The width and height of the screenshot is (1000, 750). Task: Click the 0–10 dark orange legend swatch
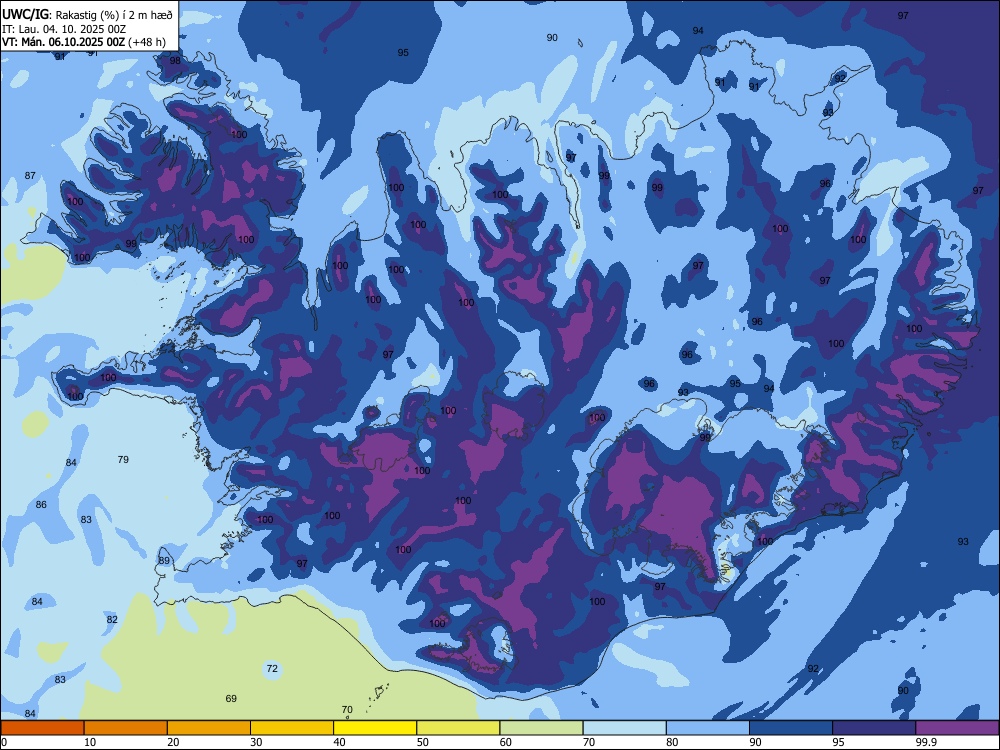point(42,728)
